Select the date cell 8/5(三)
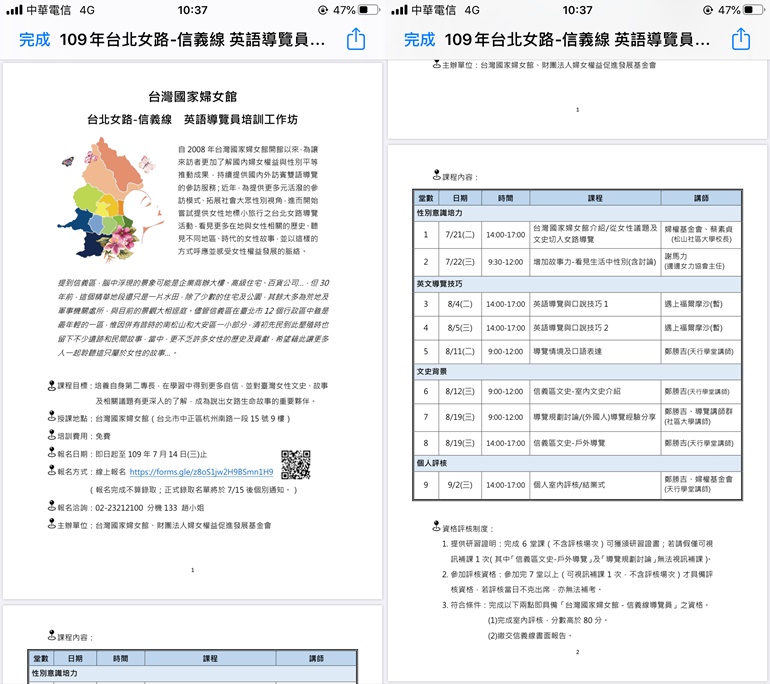 [x=460, y=328]
